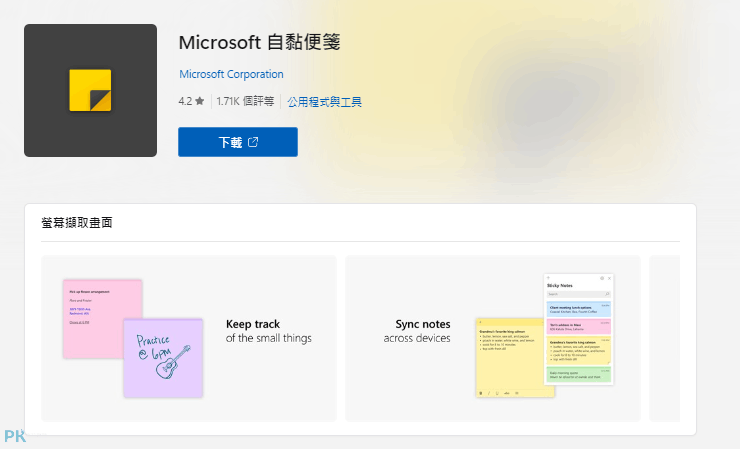Click the 螢幕擷取畫面 section heading
This screenshot has width=740, height=449.
coord(76,222)
